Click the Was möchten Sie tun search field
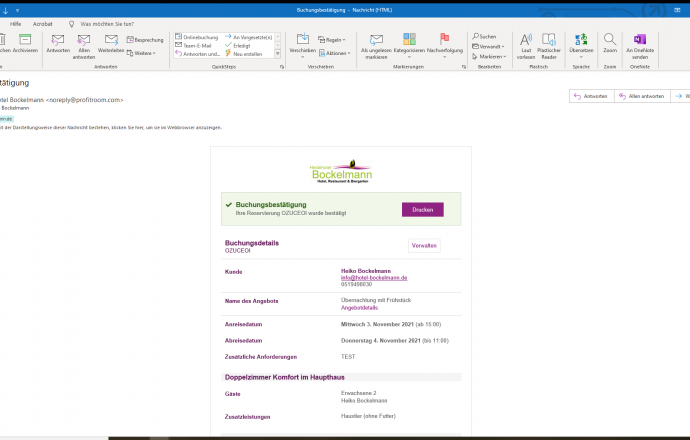Screen dimensions: 690x440 107,24
